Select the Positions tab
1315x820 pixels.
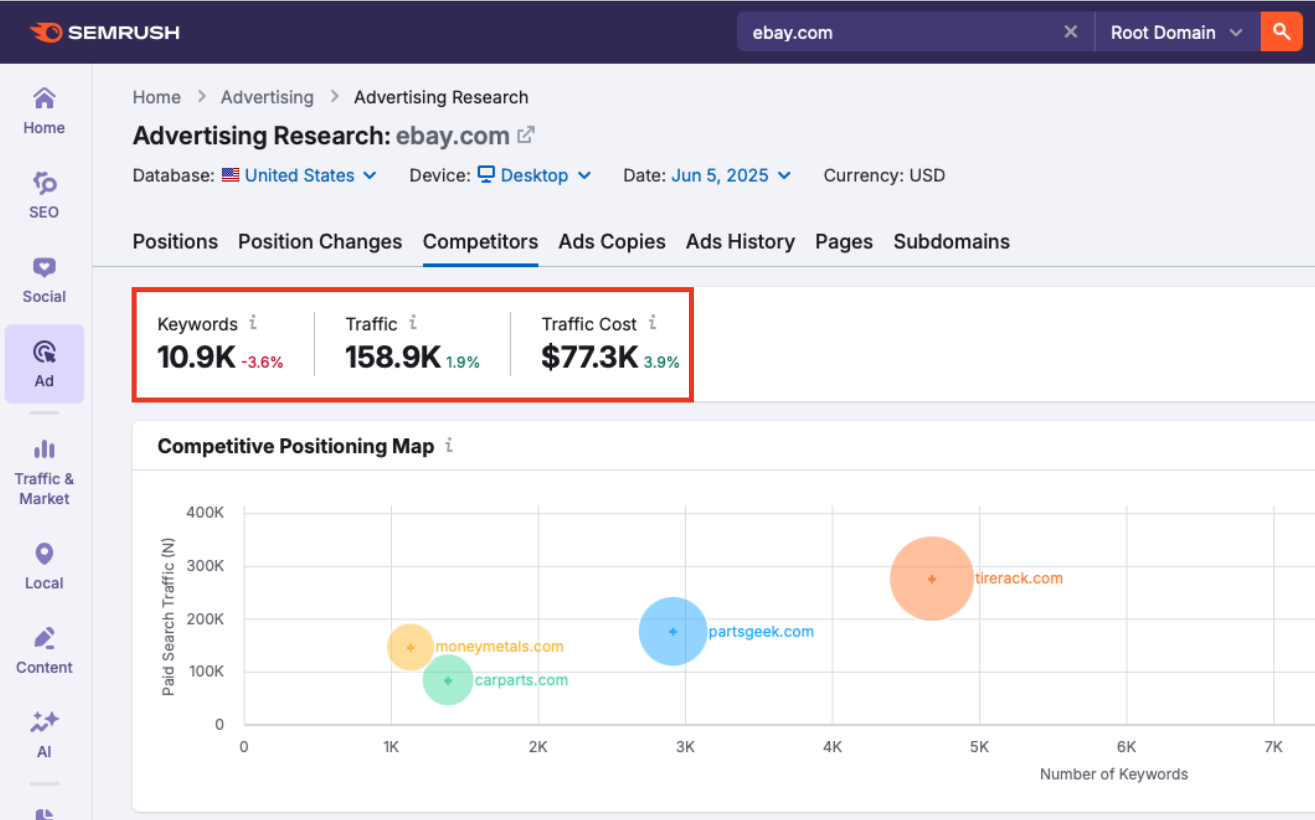(175, 241)
